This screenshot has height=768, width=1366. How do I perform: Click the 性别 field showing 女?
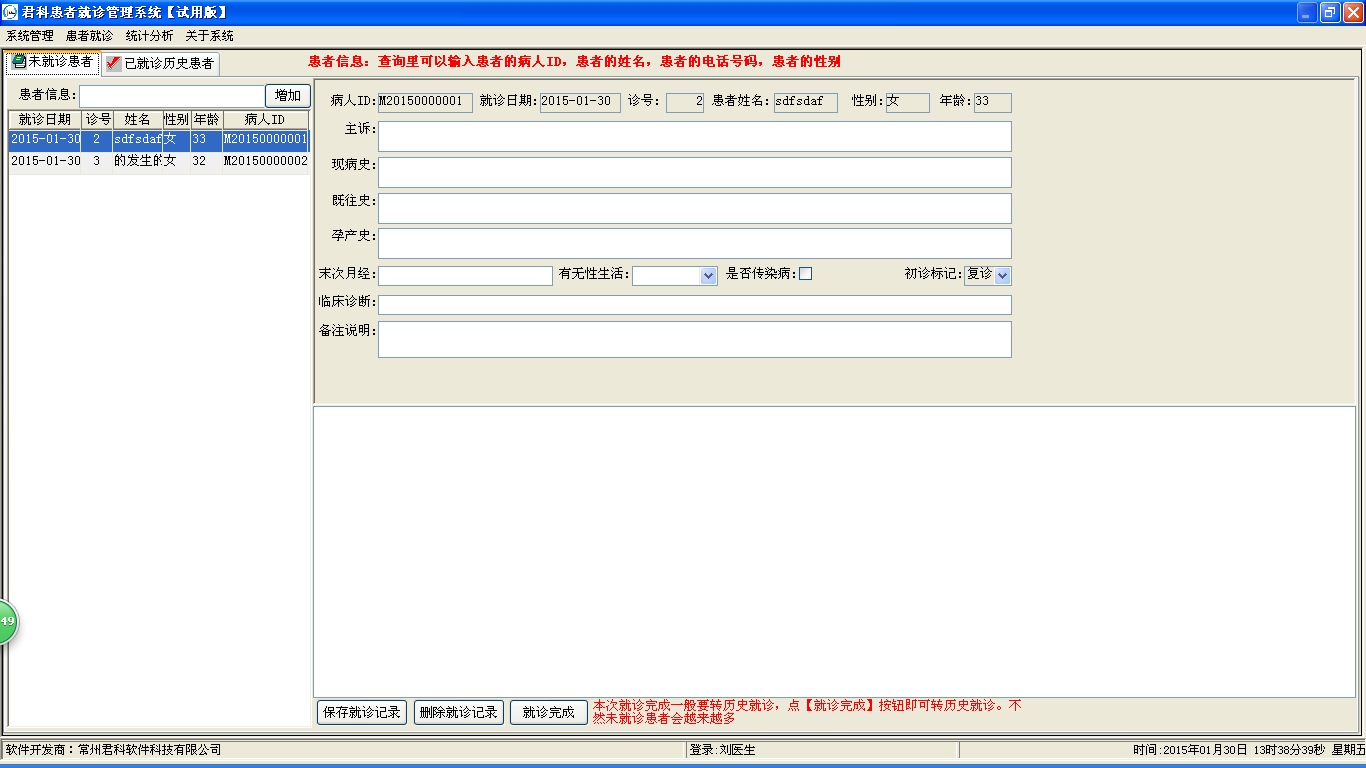pyautogui.click(x=908, y=102)
